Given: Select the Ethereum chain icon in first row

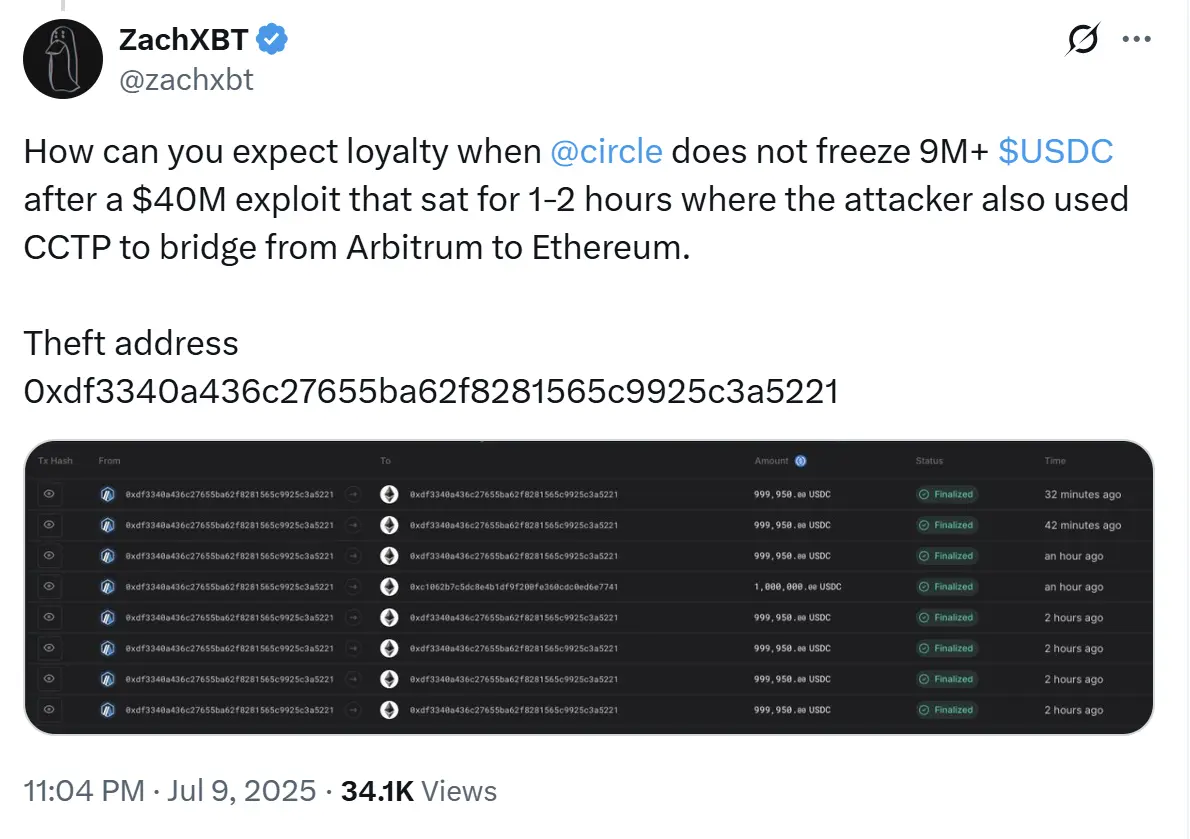Looking at the screenshot, I should pos(388,494).
